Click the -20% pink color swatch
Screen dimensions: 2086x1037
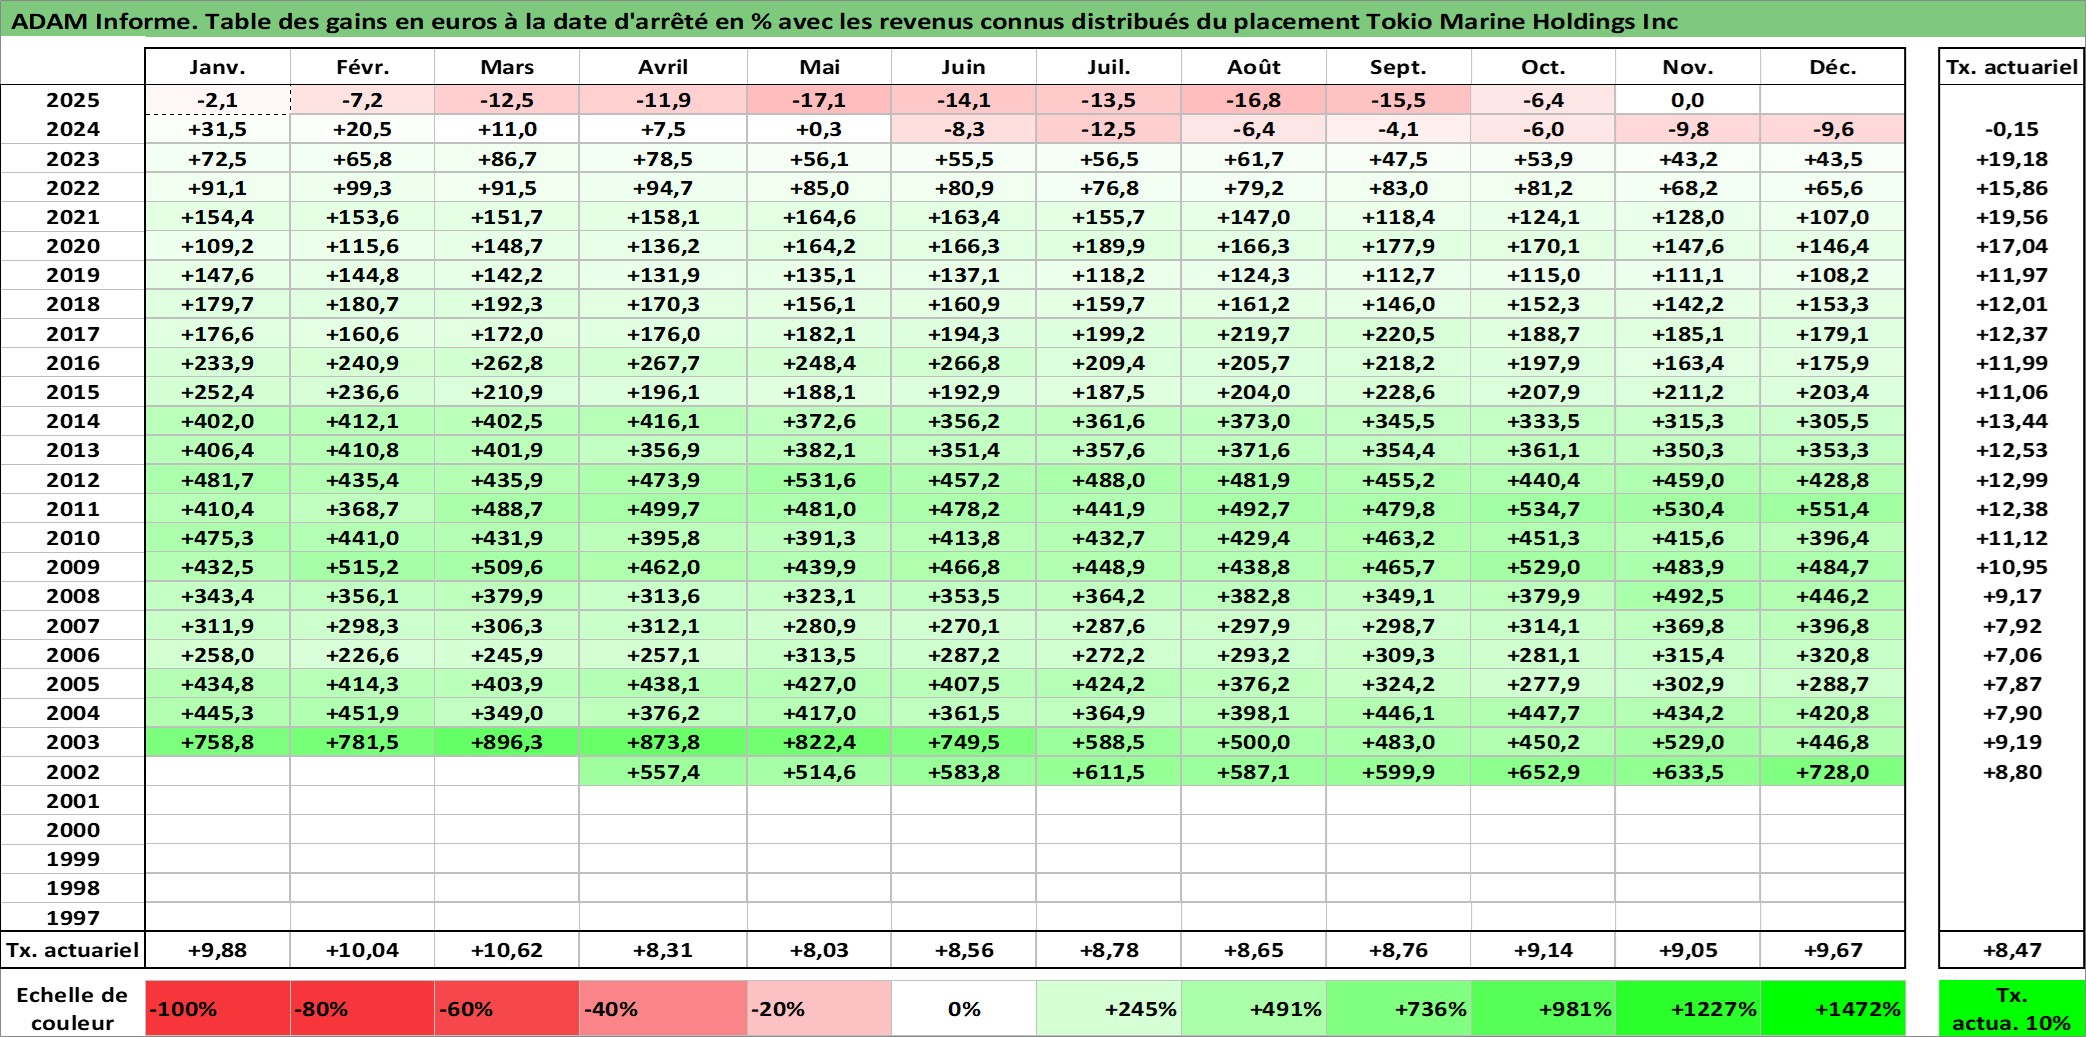point(819,1008)
